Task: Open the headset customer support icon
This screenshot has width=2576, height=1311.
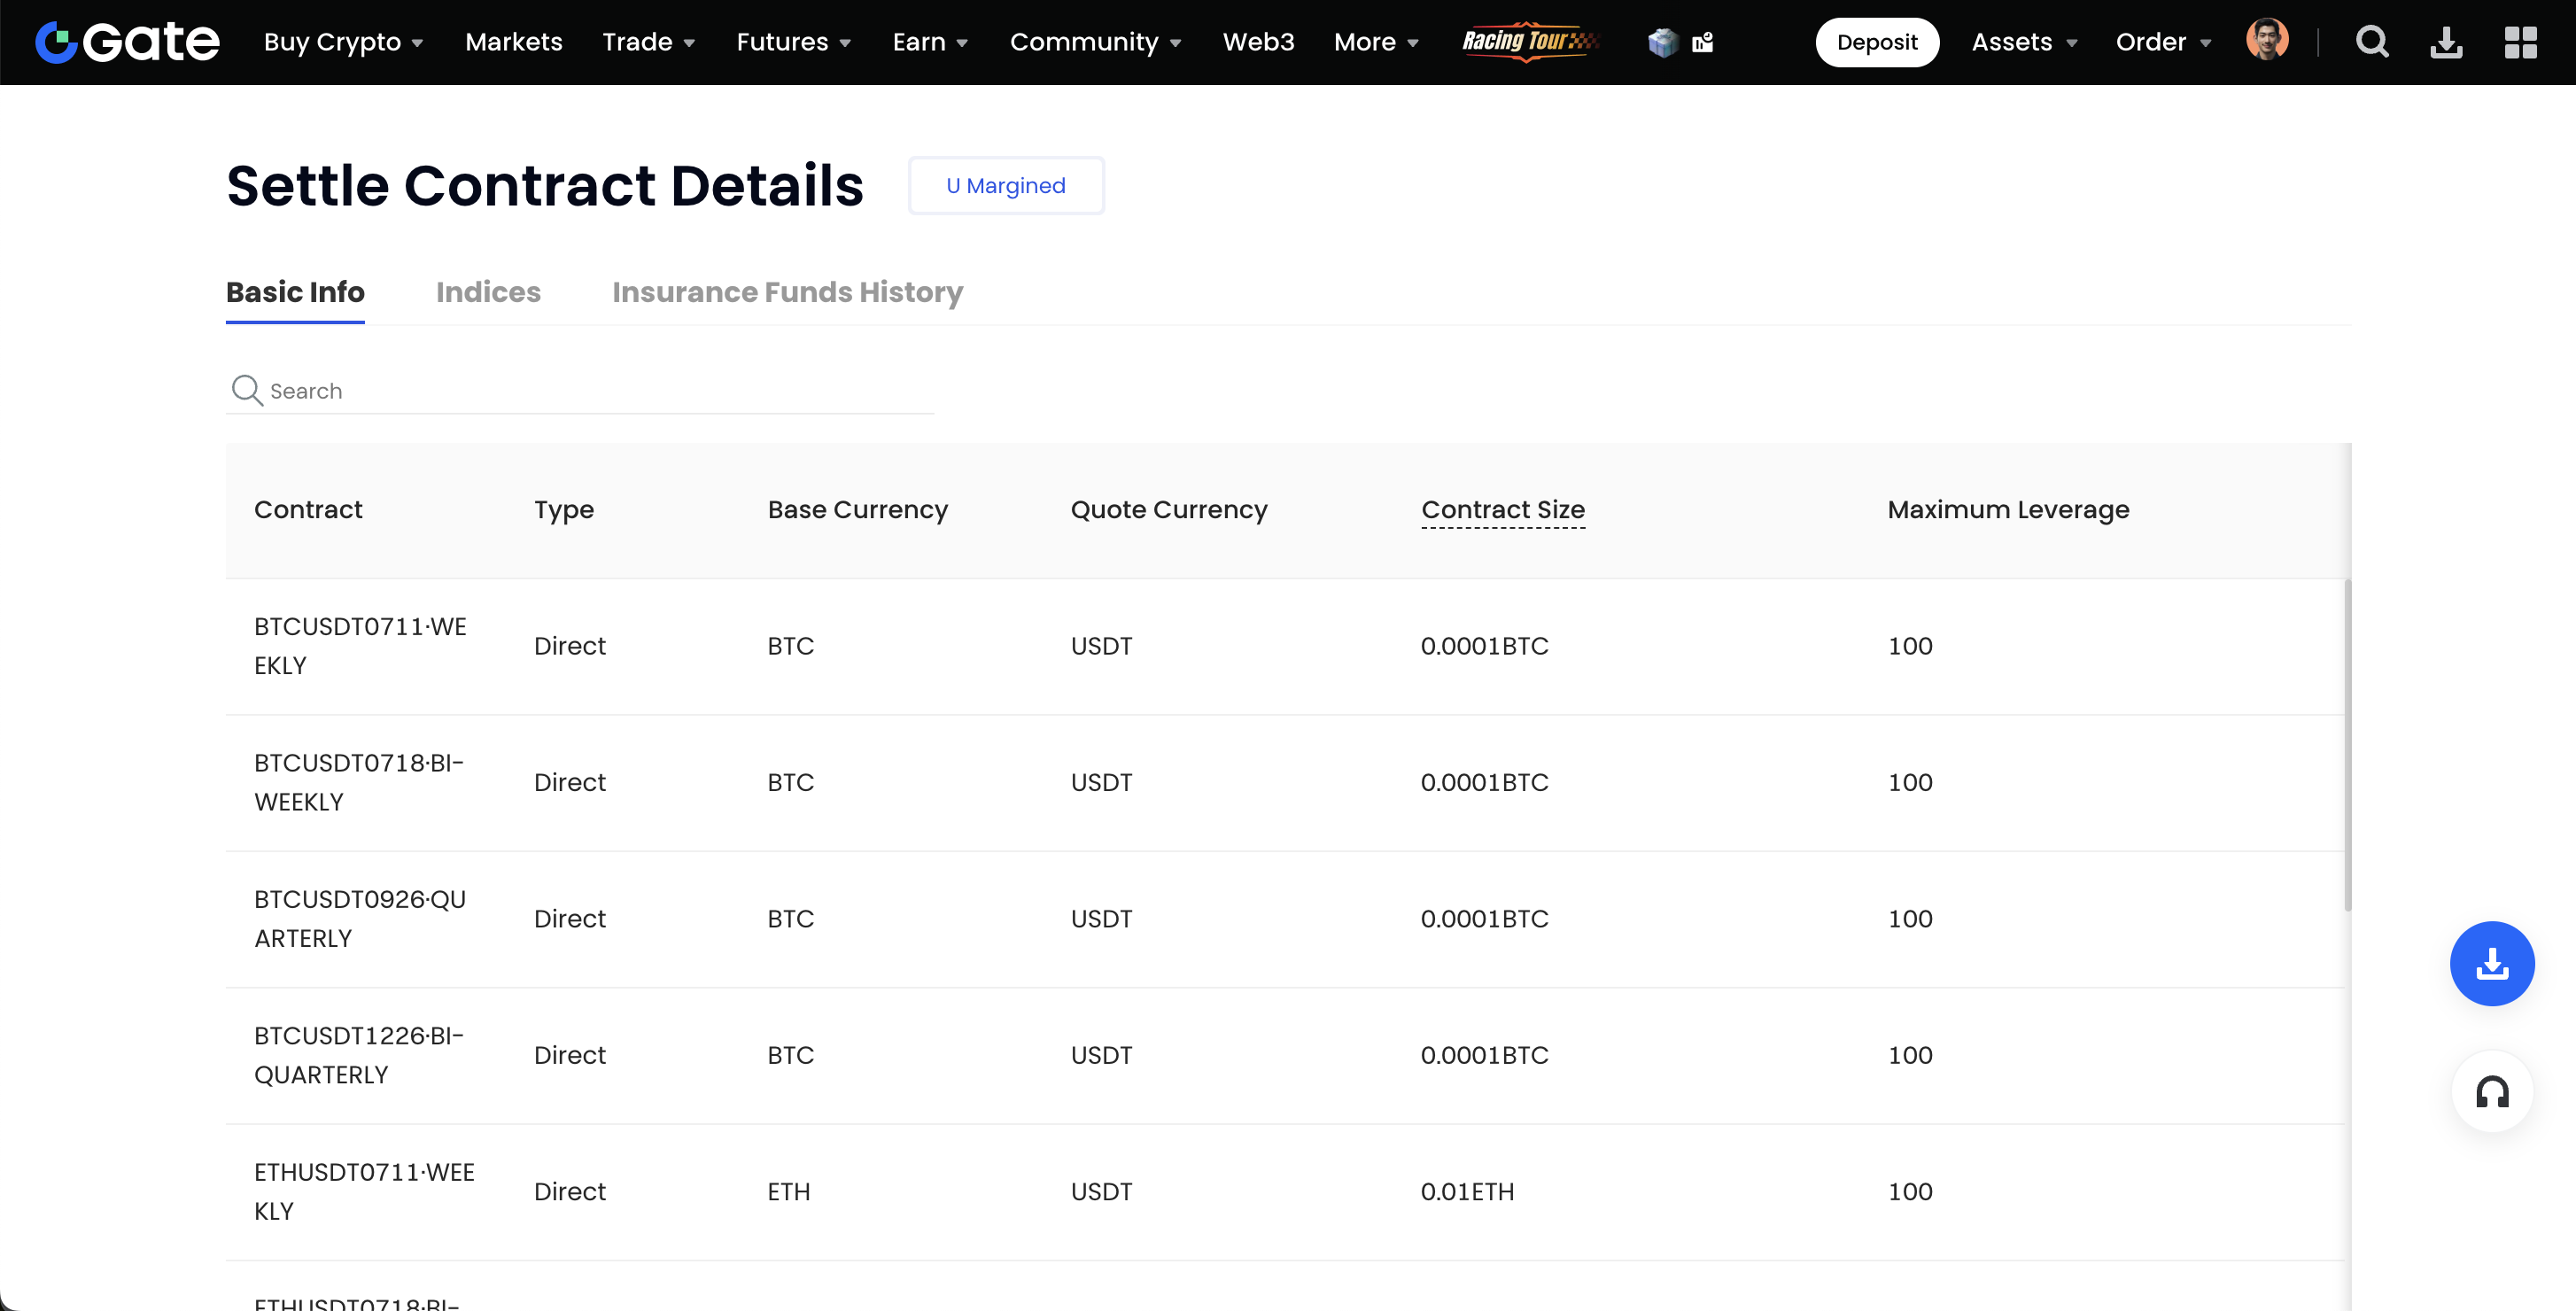Action: click(2491, 1092)
